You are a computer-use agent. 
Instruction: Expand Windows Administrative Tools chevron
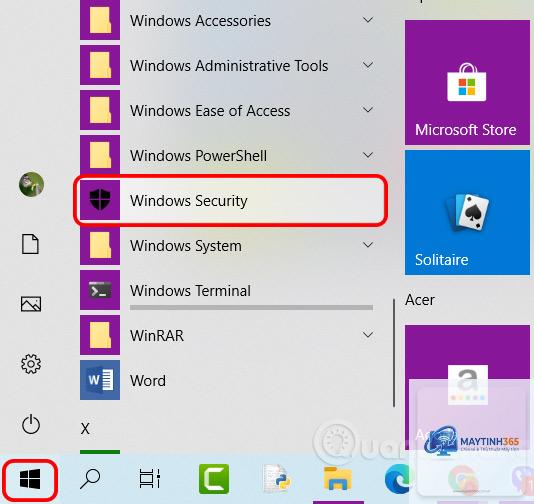point(368,65)
